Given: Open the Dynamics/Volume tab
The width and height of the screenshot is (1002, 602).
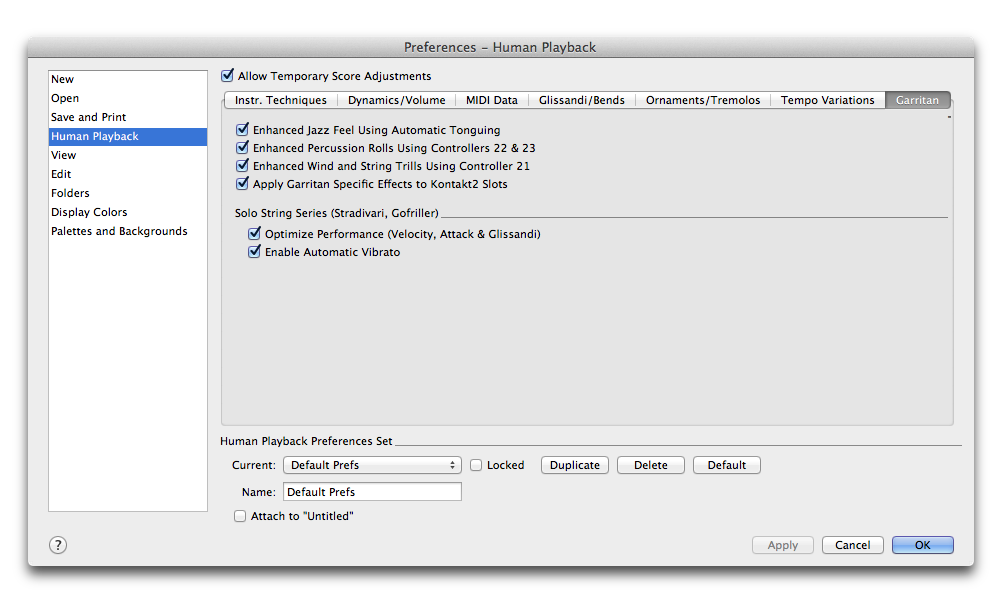Looking at the screenshot, I should [396, 100].
